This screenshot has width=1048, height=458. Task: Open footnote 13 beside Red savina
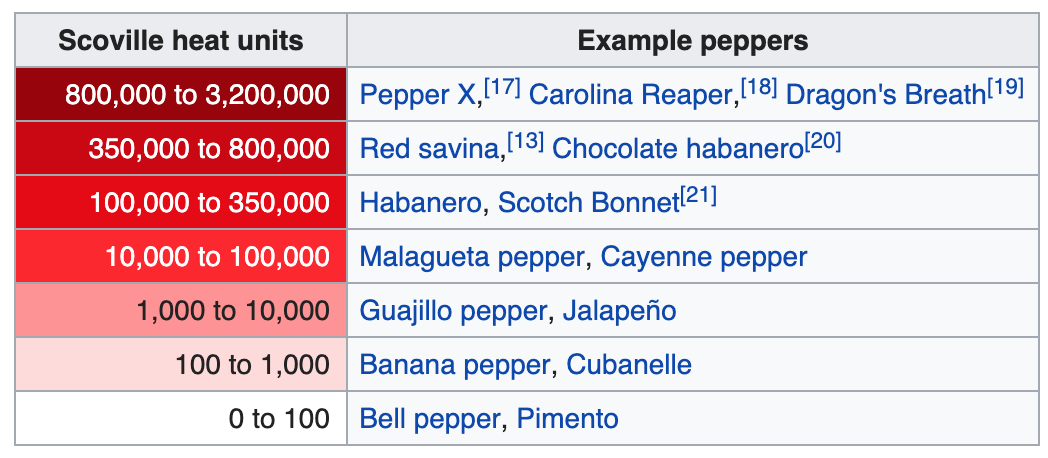524,142
